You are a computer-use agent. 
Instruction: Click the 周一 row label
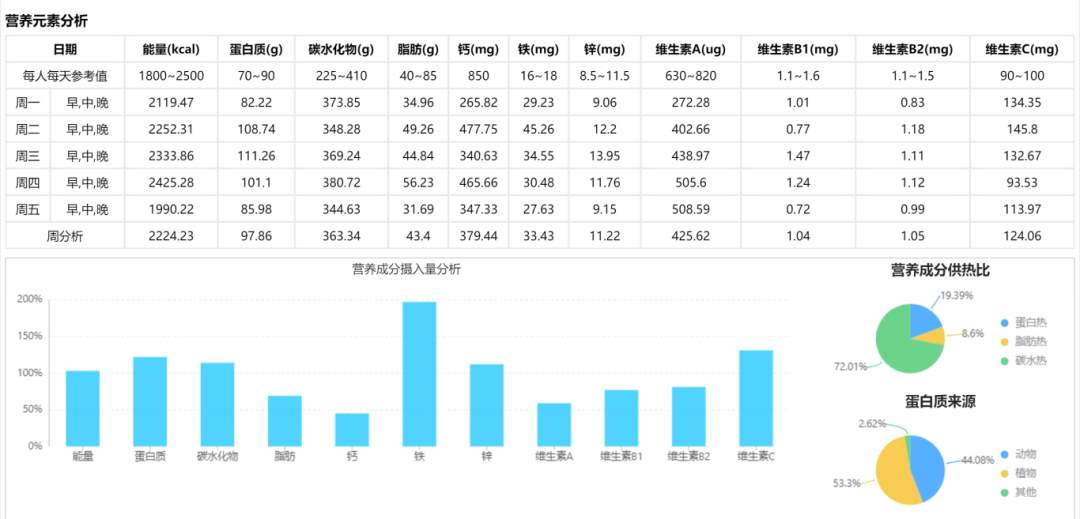point(28,103)
